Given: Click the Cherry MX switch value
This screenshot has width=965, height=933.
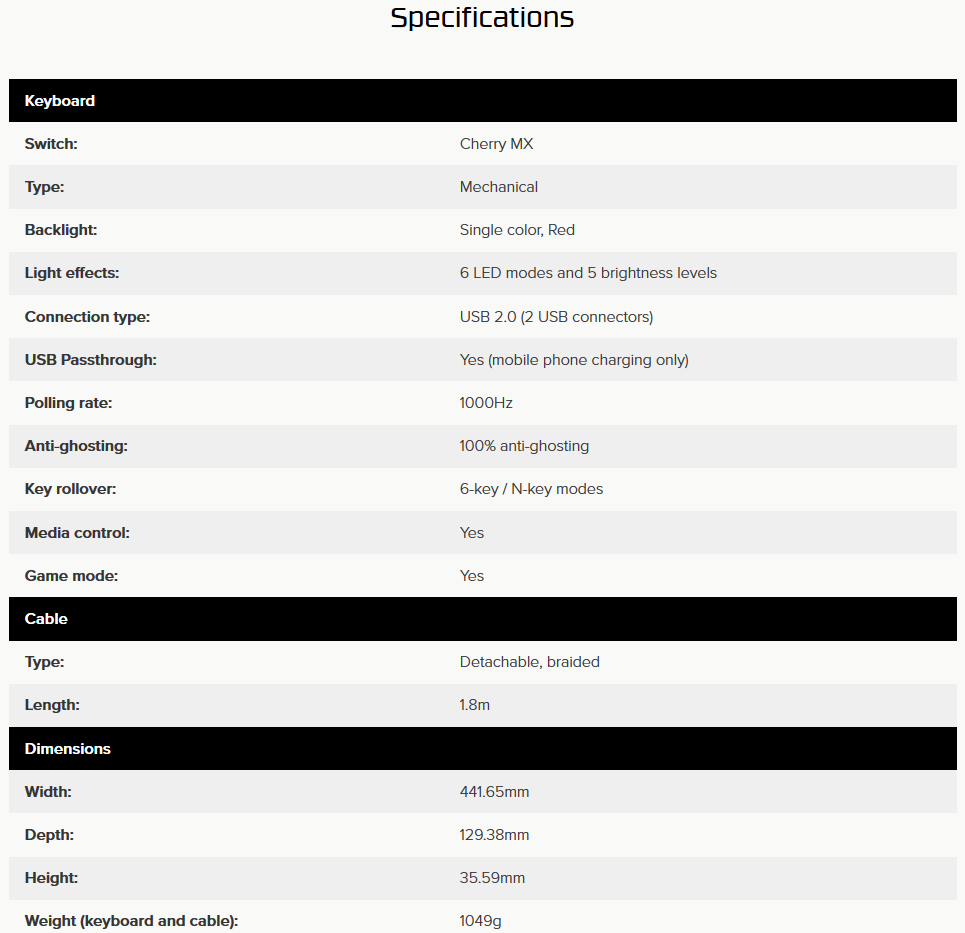Looking at the screenshot, I should (x=496, y=144).
